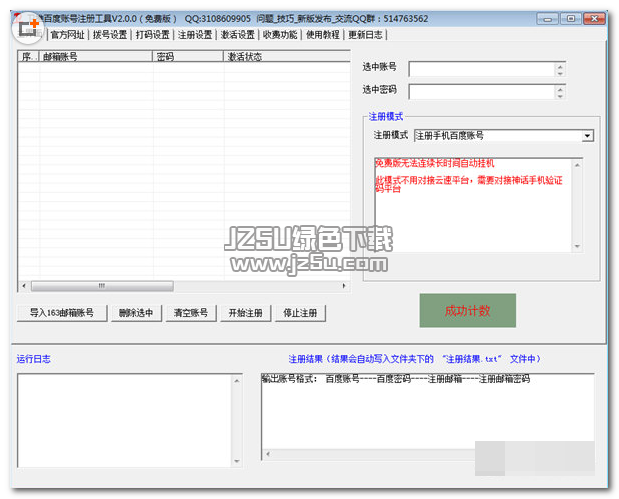Click the 密码 column header
The image size is (619, 499).
click(x=188, y=56)
